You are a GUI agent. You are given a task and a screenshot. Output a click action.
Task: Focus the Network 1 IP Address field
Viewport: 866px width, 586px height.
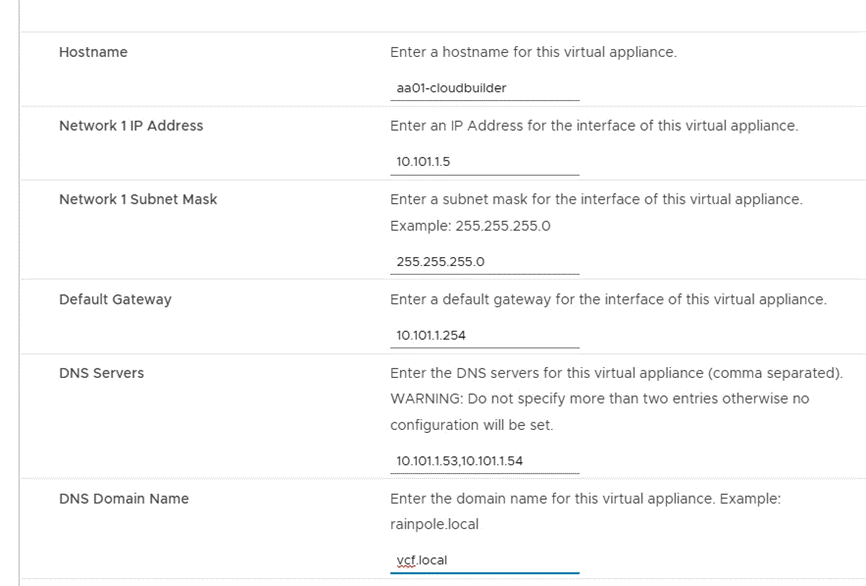pos(484,162)
